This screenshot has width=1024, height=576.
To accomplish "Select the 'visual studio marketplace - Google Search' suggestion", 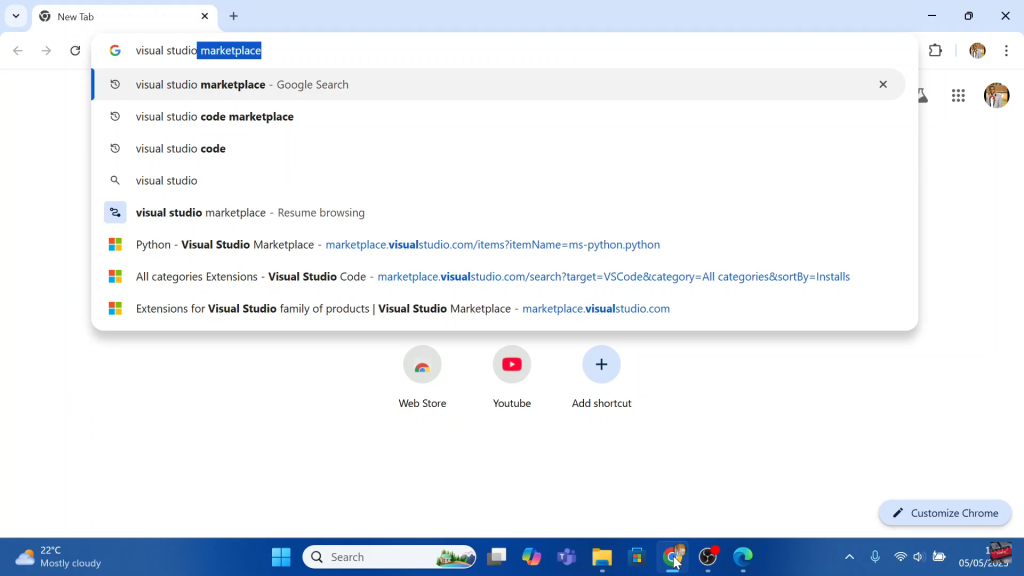I will click(x=498, y=84).
